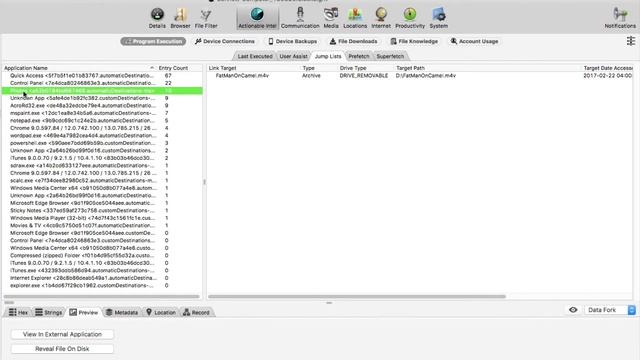Select the Windows Media Player (32-bit) row
The image size is (640, 360).
[102, 218]
